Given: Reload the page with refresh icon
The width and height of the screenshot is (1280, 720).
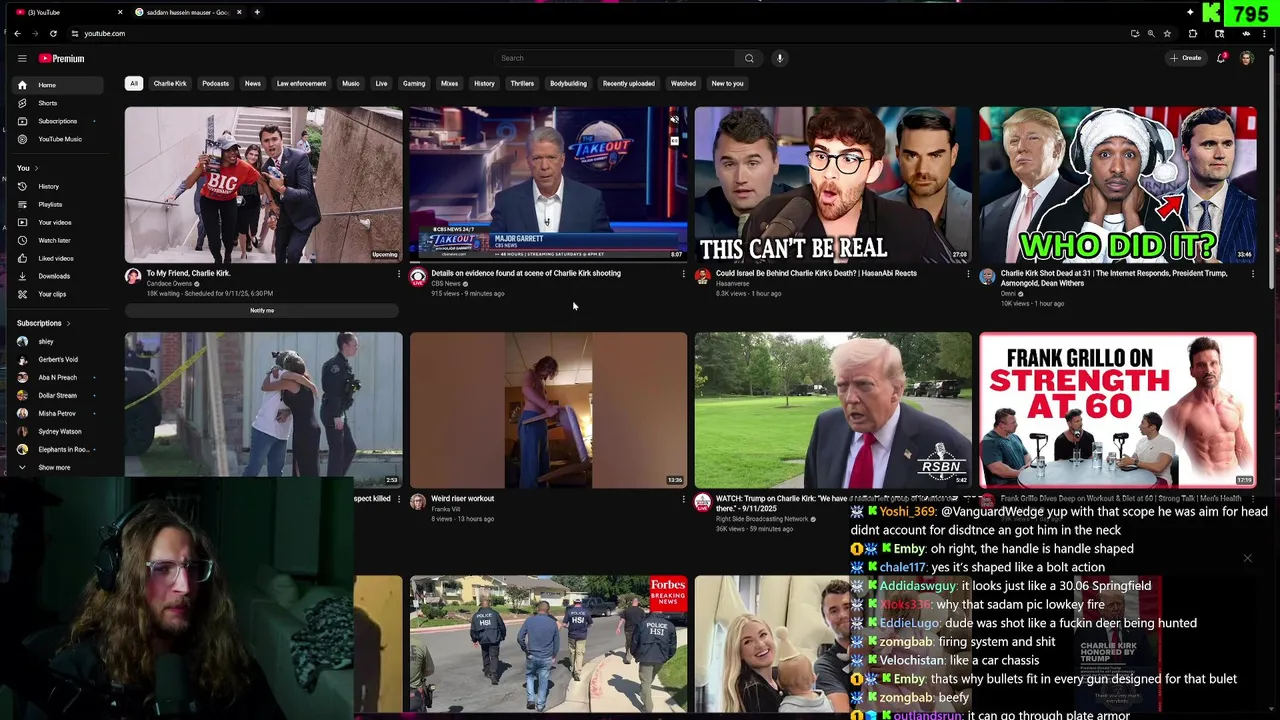Looking at the screenshot, I should 53,33.
